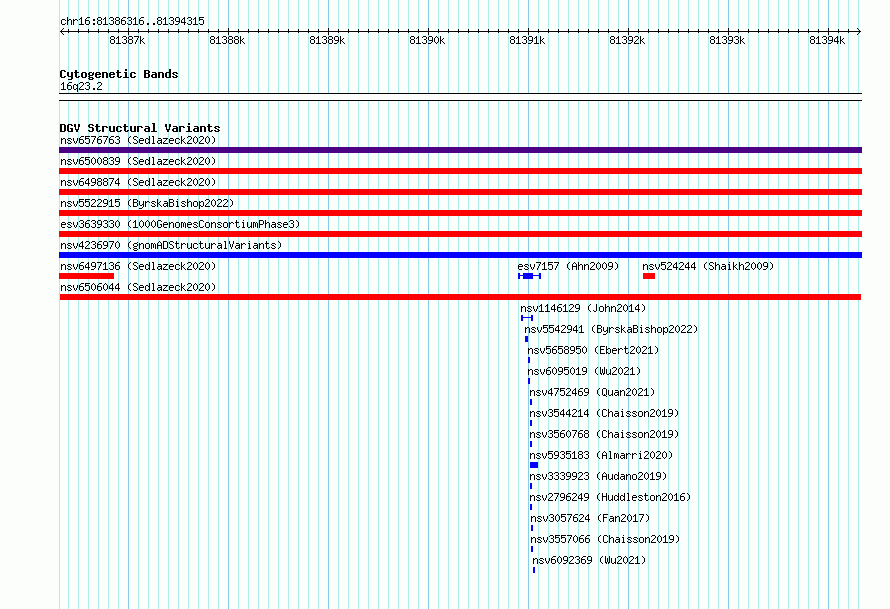Click the esv7157 blue variant glyph

click(x=530, y=276)
